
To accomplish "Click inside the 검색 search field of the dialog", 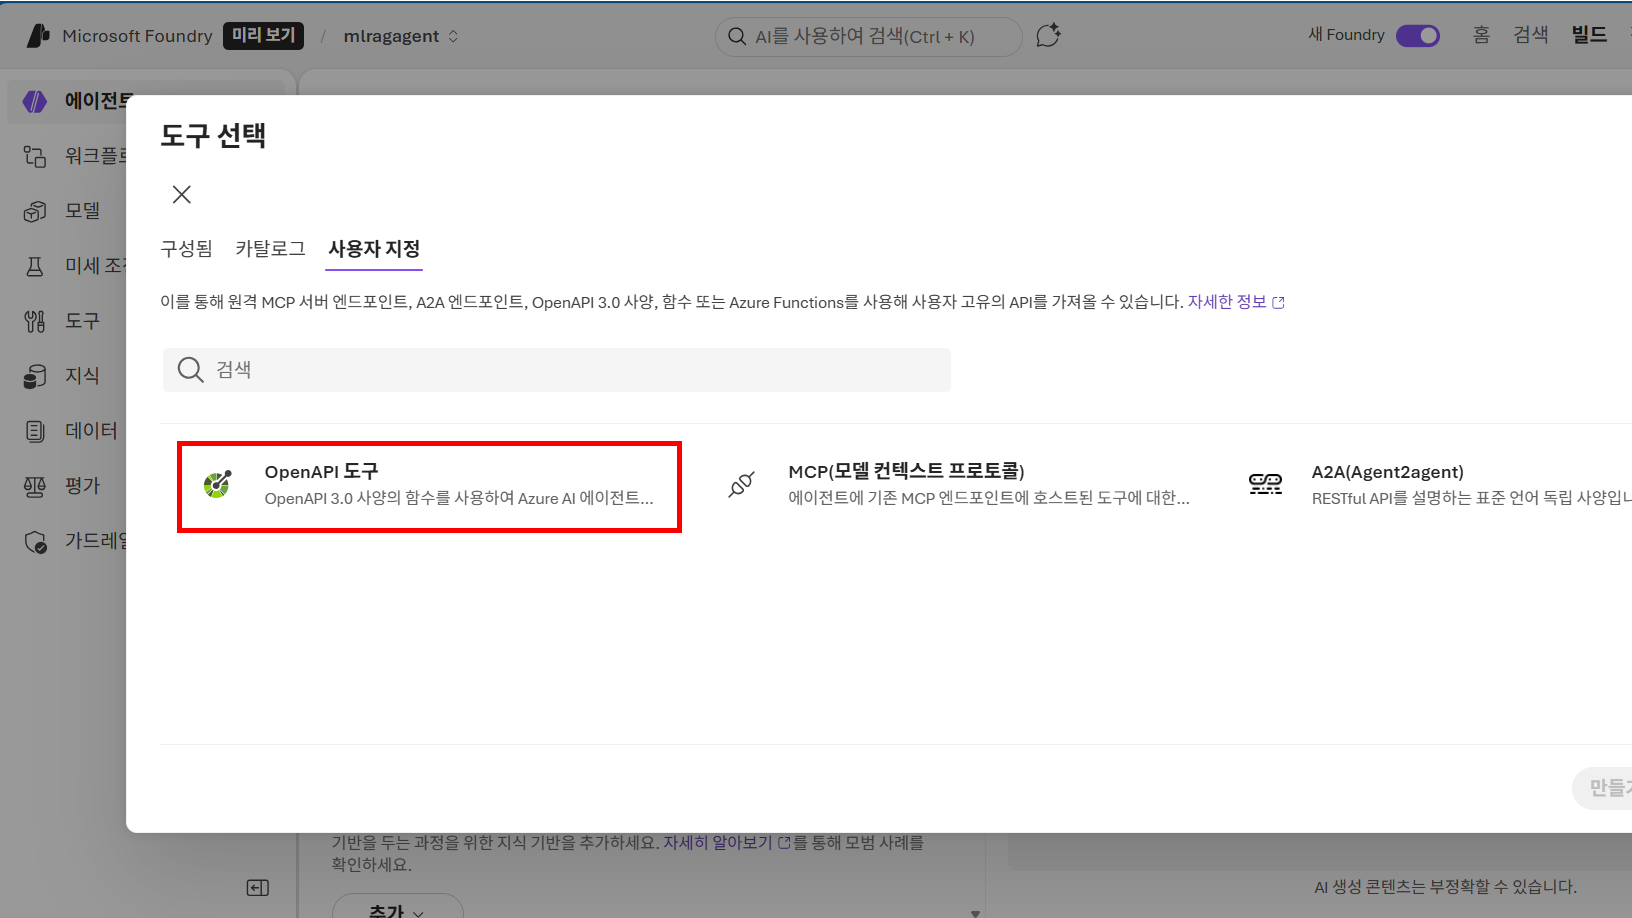I will [x=557, y=369].
